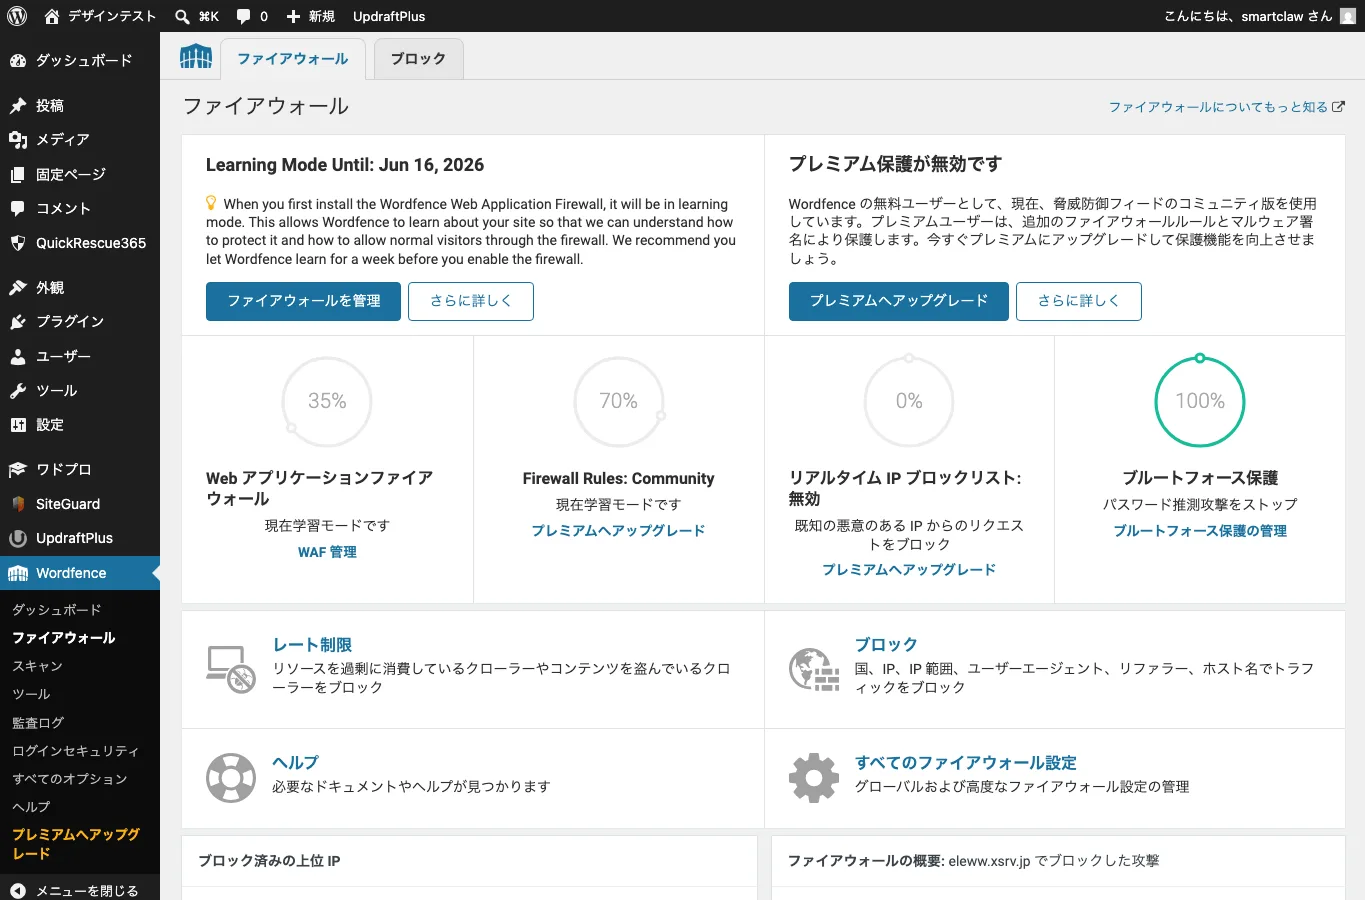
Task: Click the 0% IP blocklist progress circle
Action: [909, 402]
